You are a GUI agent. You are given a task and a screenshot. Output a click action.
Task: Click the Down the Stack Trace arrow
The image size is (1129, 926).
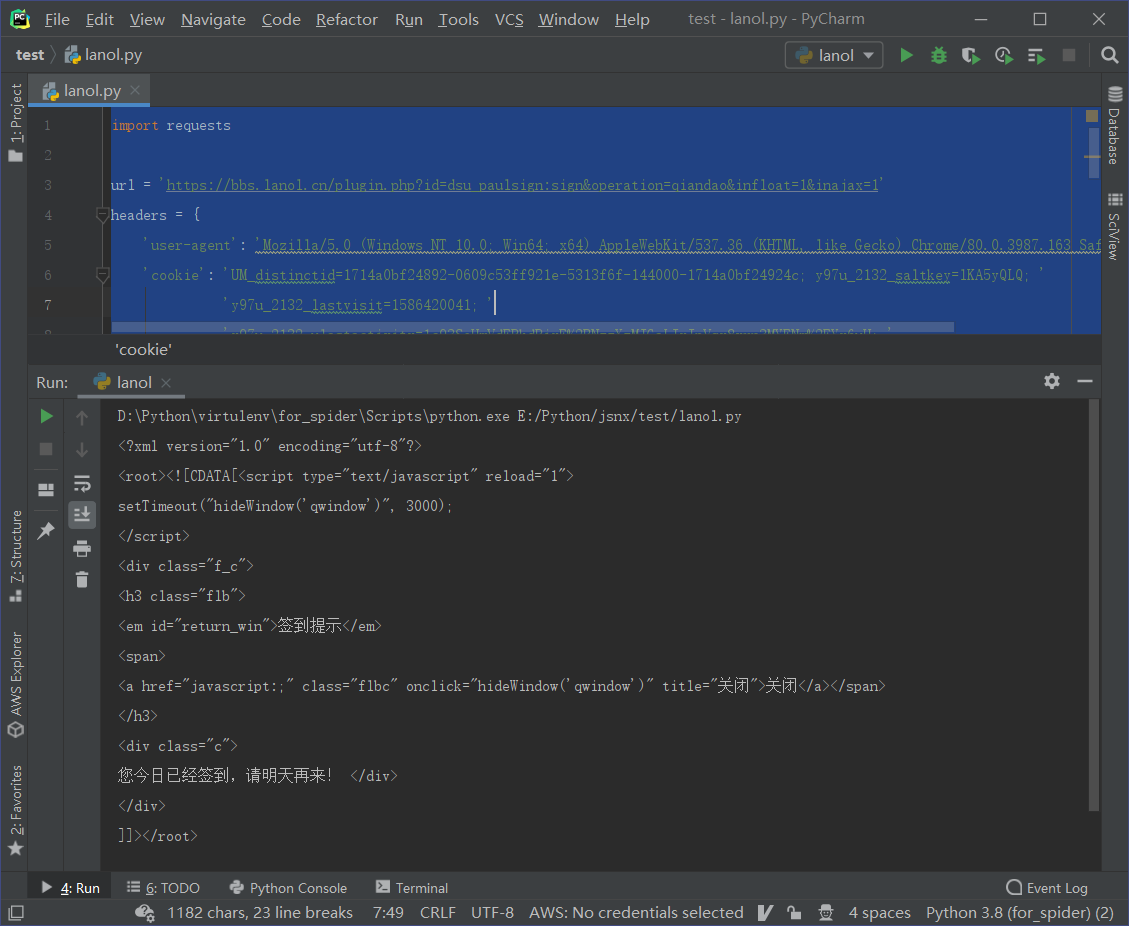[82, 450]
